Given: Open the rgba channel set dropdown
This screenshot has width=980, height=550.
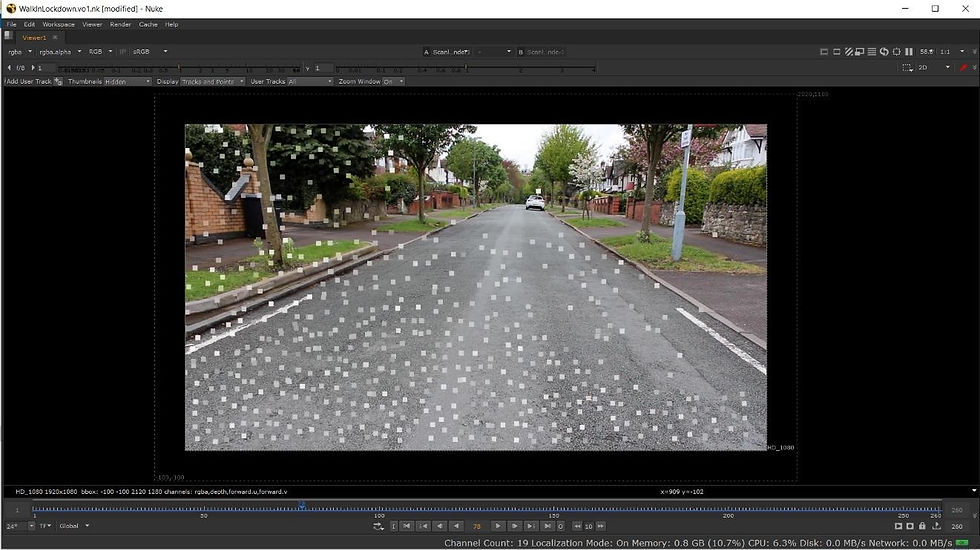Looking at the screenshot, I should point(20,52).
